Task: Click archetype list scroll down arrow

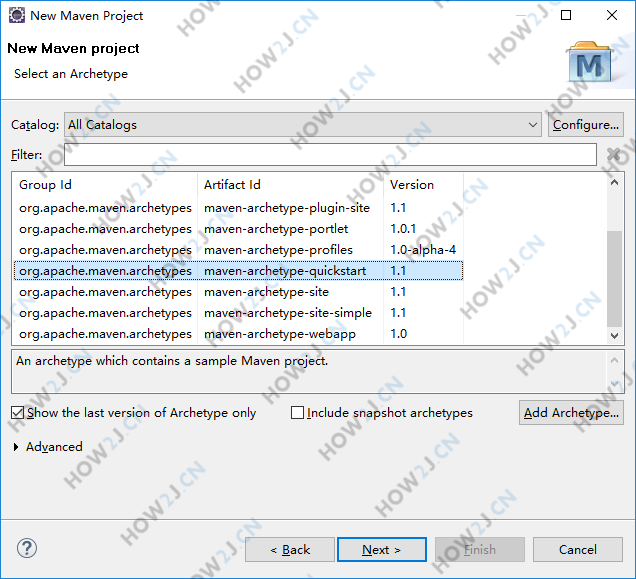Action: click(x=615, y=336)
